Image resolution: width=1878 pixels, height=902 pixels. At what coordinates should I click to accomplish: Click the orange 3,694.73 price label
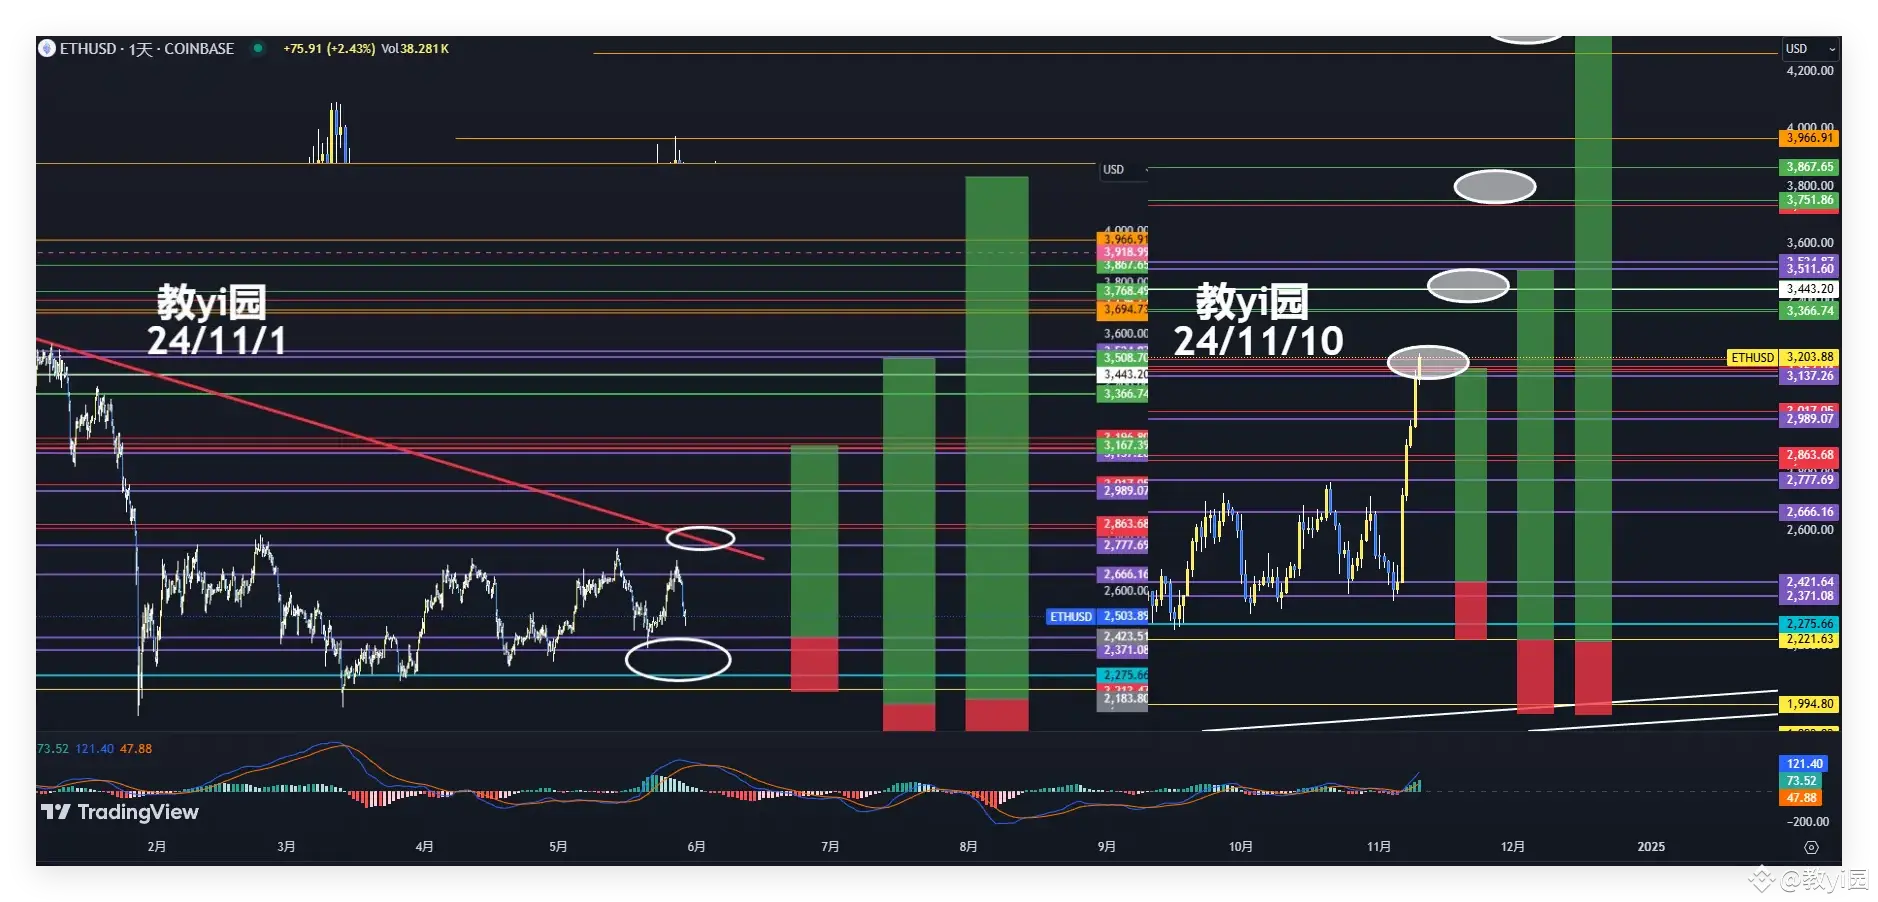(x=1125, y=309)
